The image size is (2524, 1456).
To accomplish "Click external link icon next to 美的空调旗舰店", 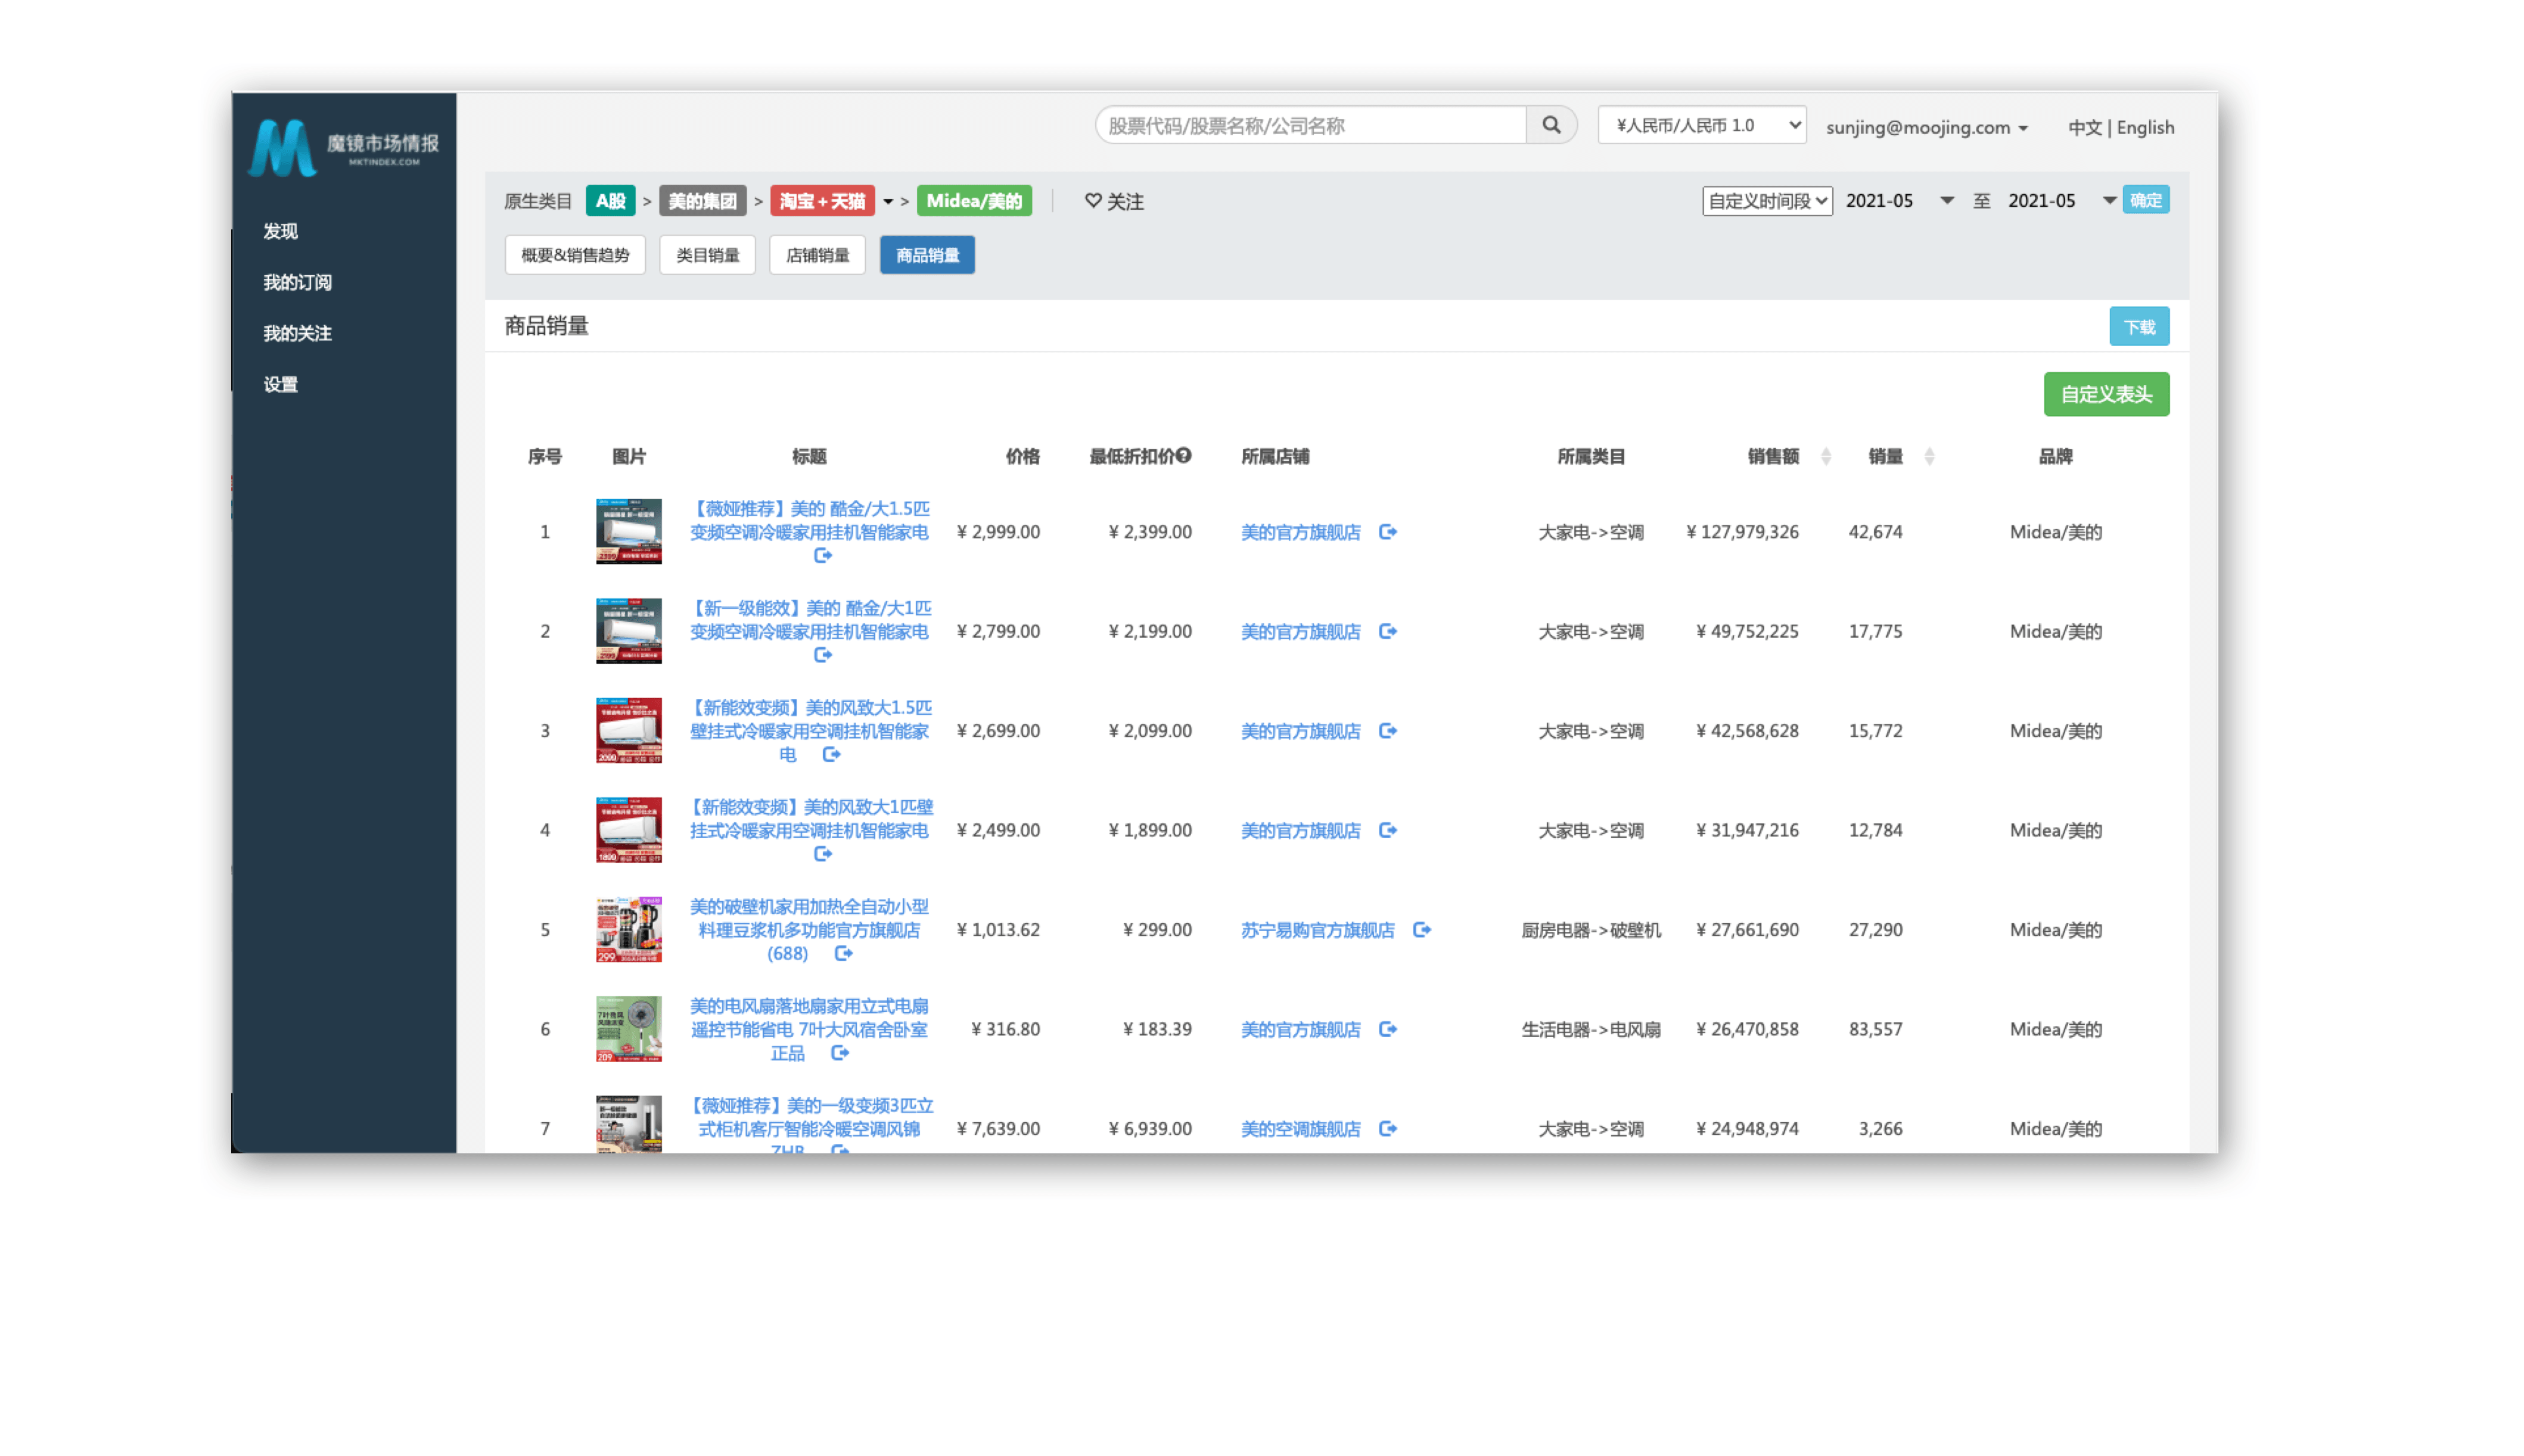I will (x=1387, y=1129).
